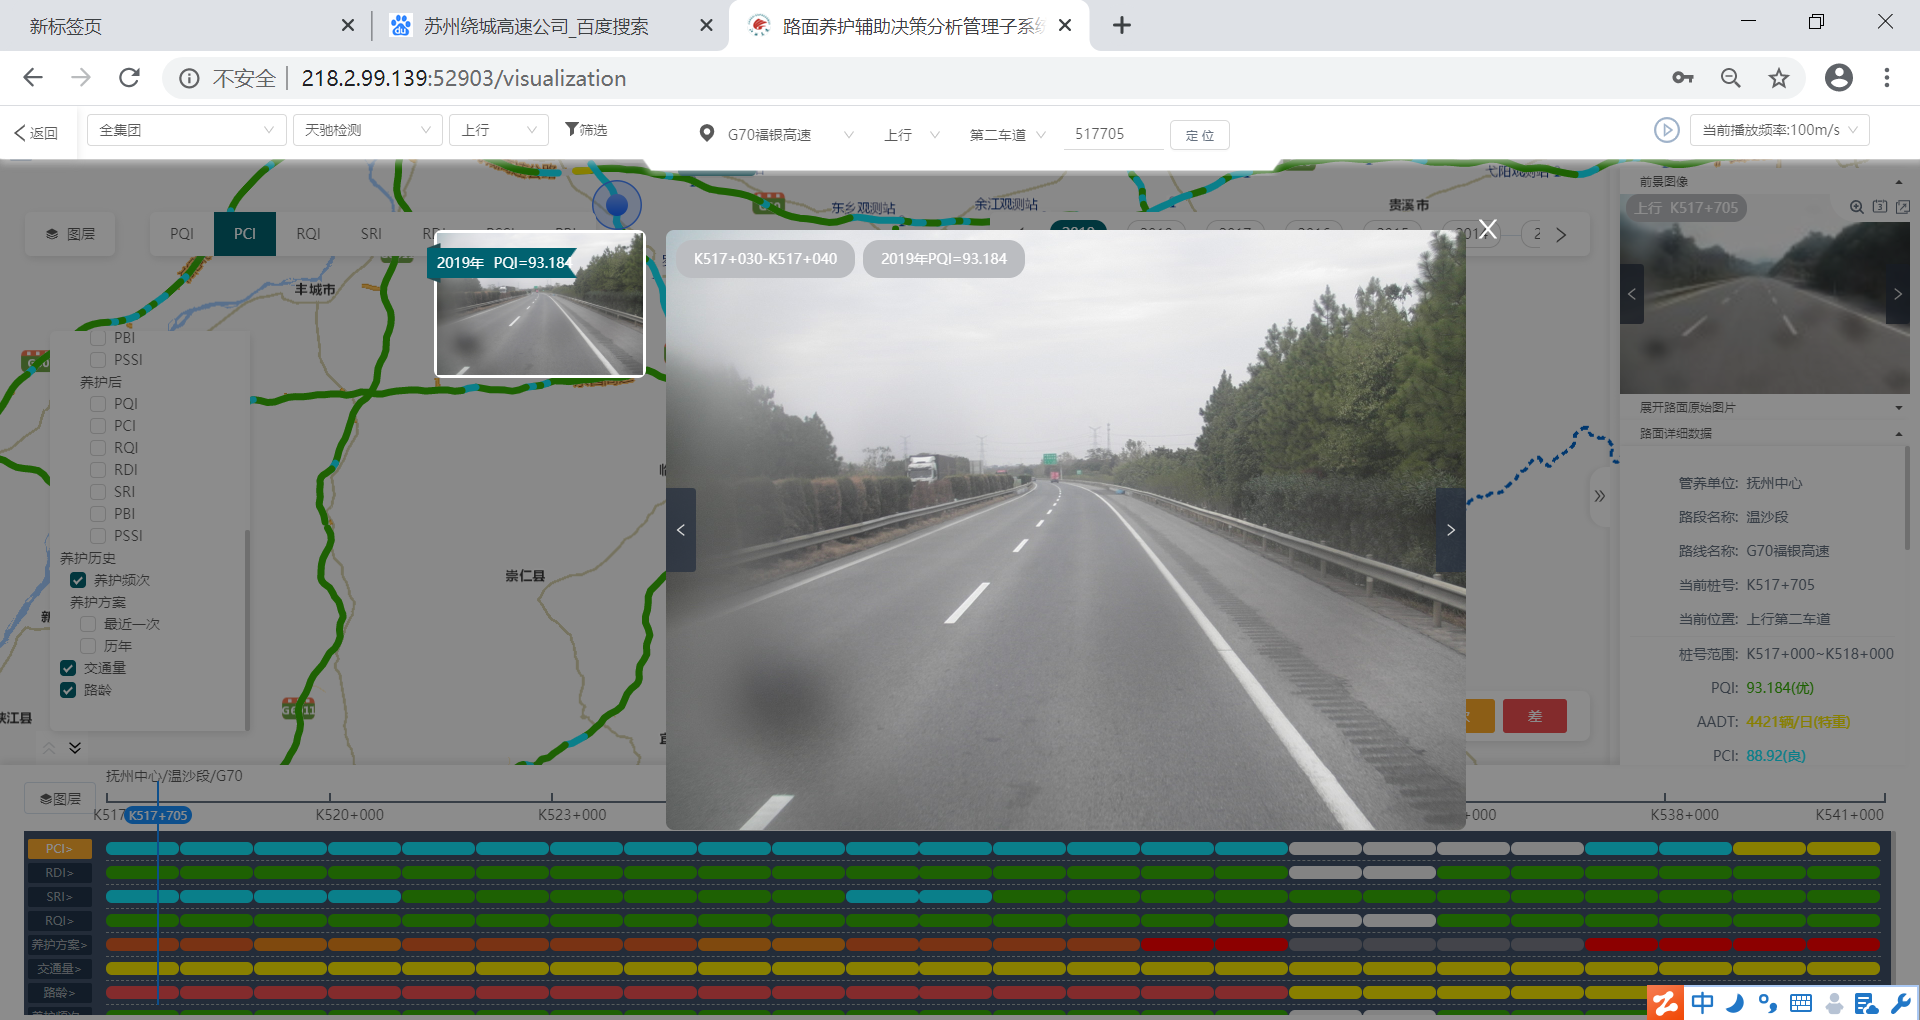The image size is (1920, 1020).
Task: Expand the 天驰检测 dropdown
Action: point(367,130)
